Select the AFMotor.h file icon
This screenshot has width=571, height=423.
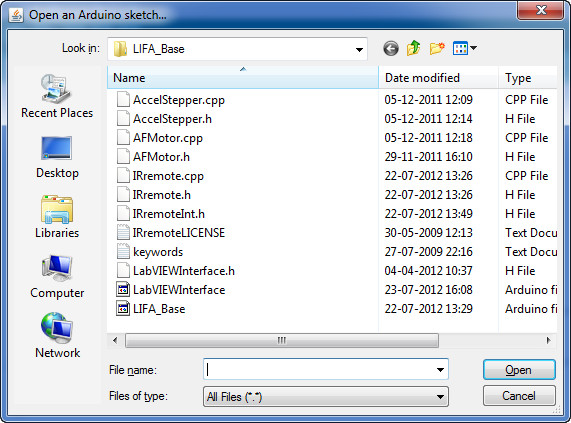pyautogui.click(x=123, y=157)
